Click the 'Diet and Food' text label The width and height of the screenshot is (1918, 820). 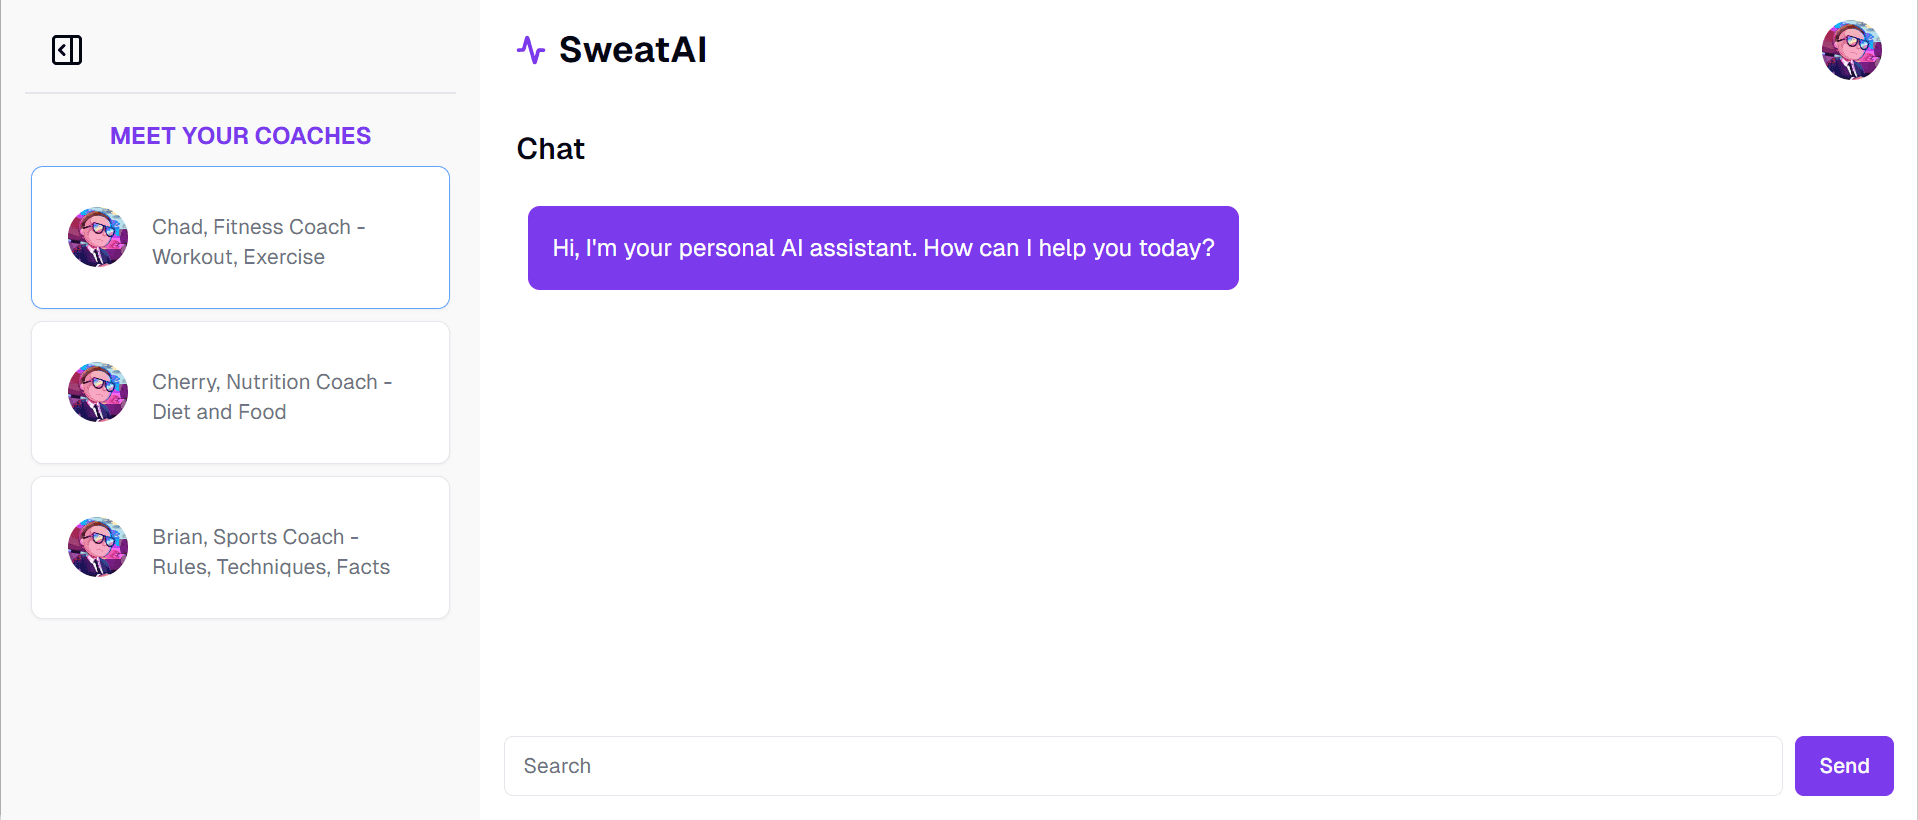(219, 412)
